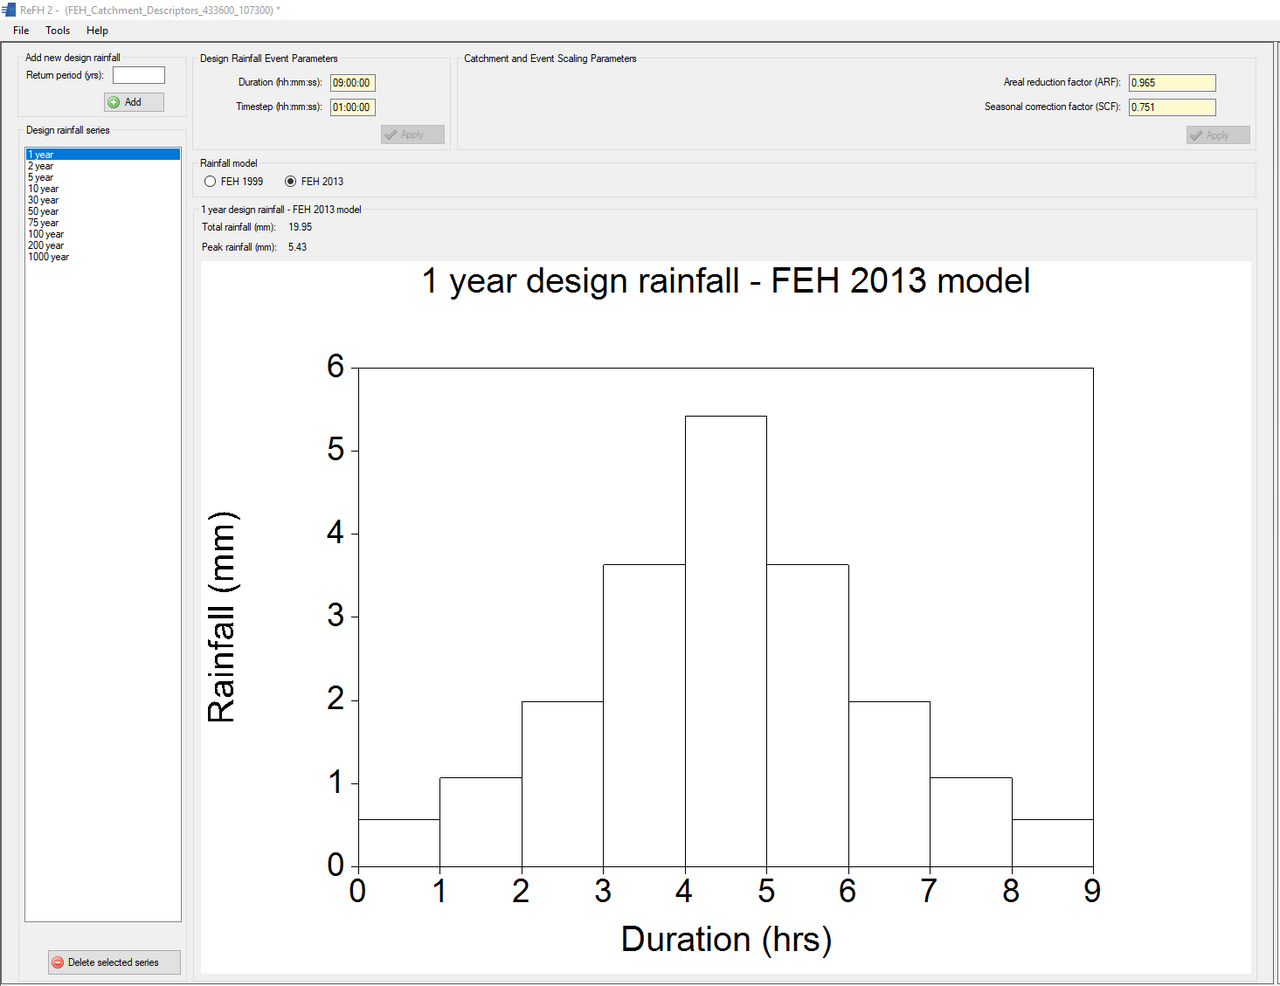Viewport: 1280px width, 986px height.
Task: Apply the design rainfall event parameters
Action: click(412, 135)
